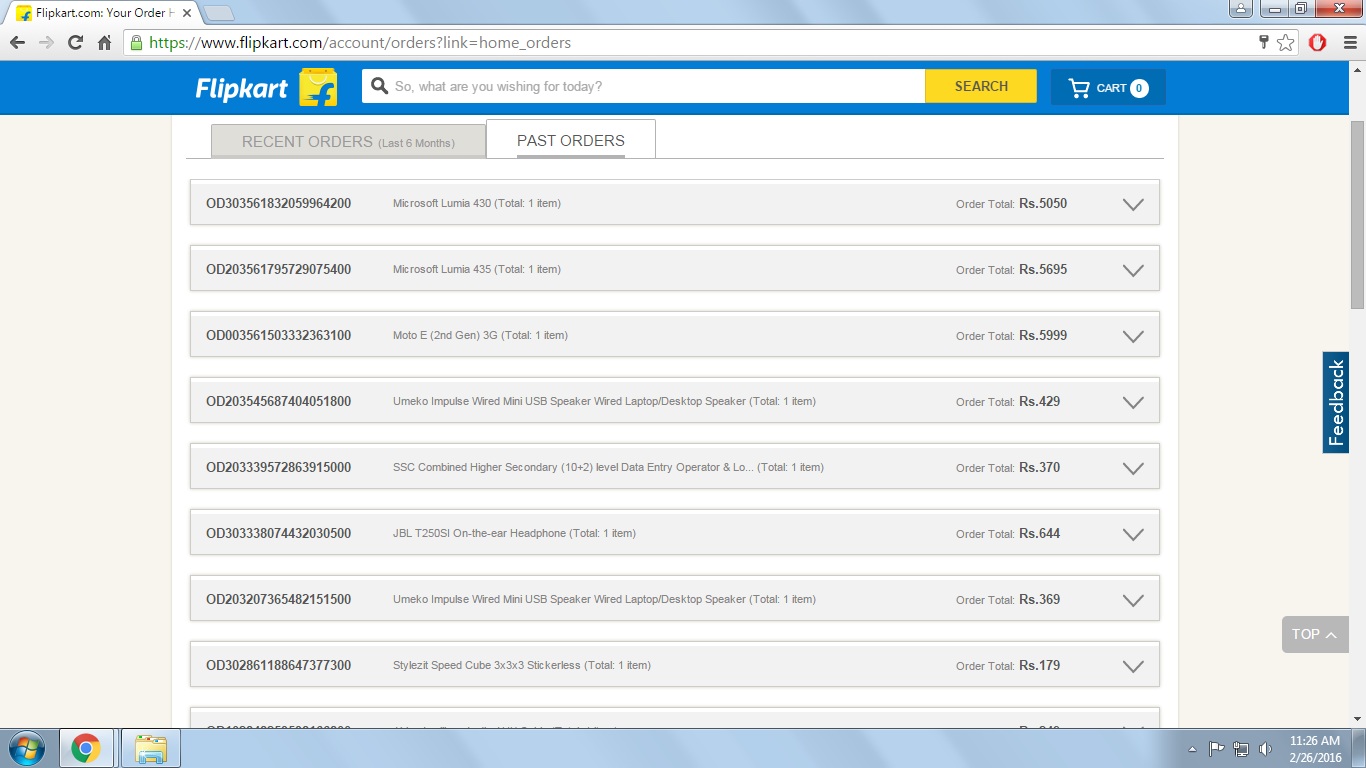The height and width of the screenshot is (768, 1366).
Task: Open File Explorer from the taskbar
Action: tap(151, 748)
